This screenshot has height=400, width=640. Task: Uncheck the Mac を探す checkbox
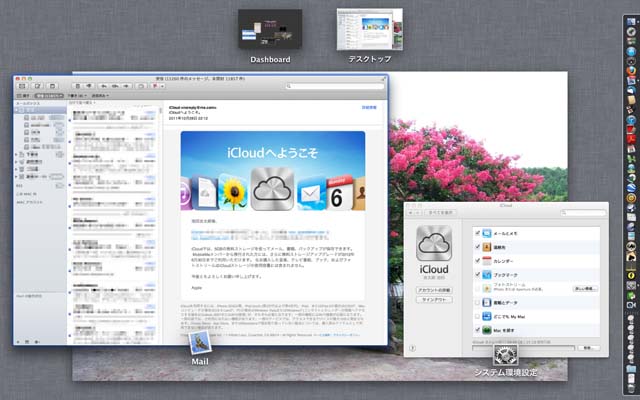click(x=477, y=330)
